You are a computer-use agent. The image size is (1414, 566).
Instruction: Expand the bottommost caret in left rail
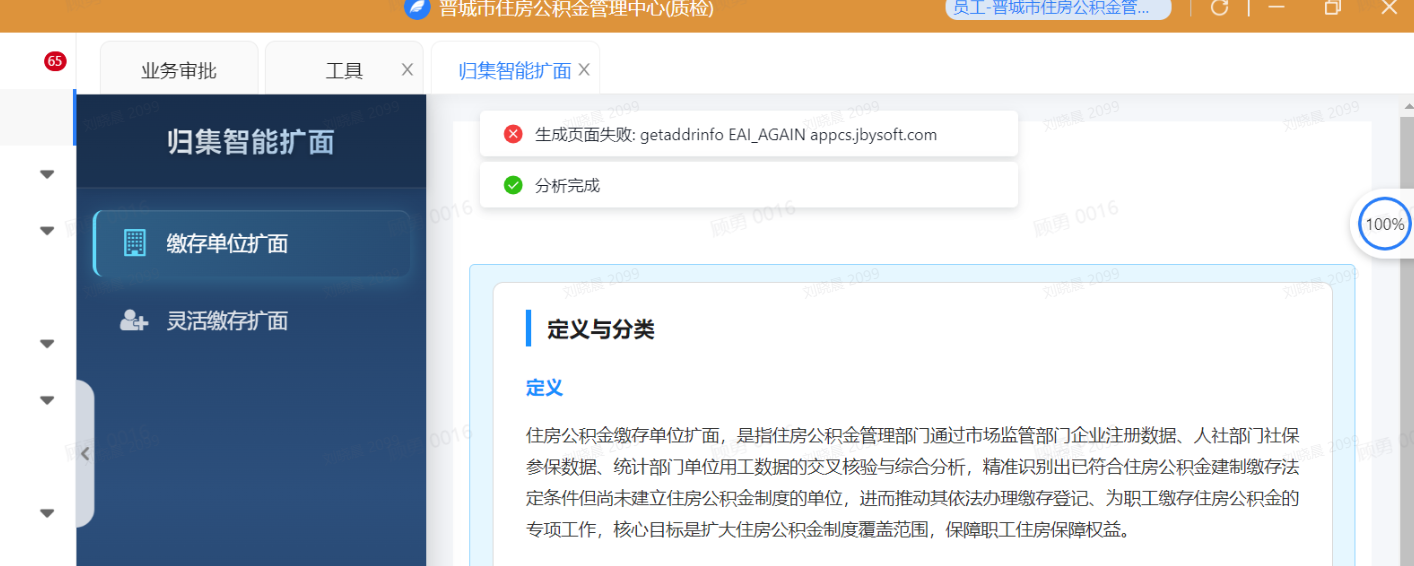click(47, 513)
